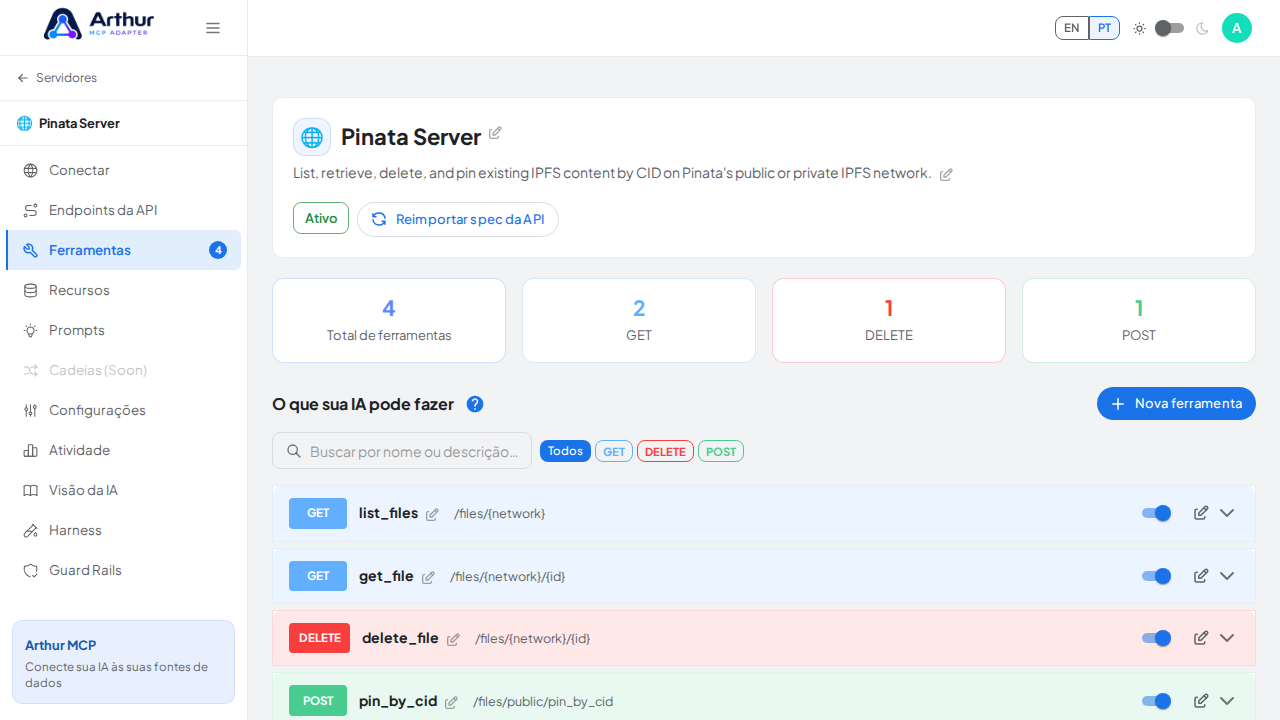Open Atividade section in sidebar
This screenshot has width=1280, height=720.
coord(124,450)
